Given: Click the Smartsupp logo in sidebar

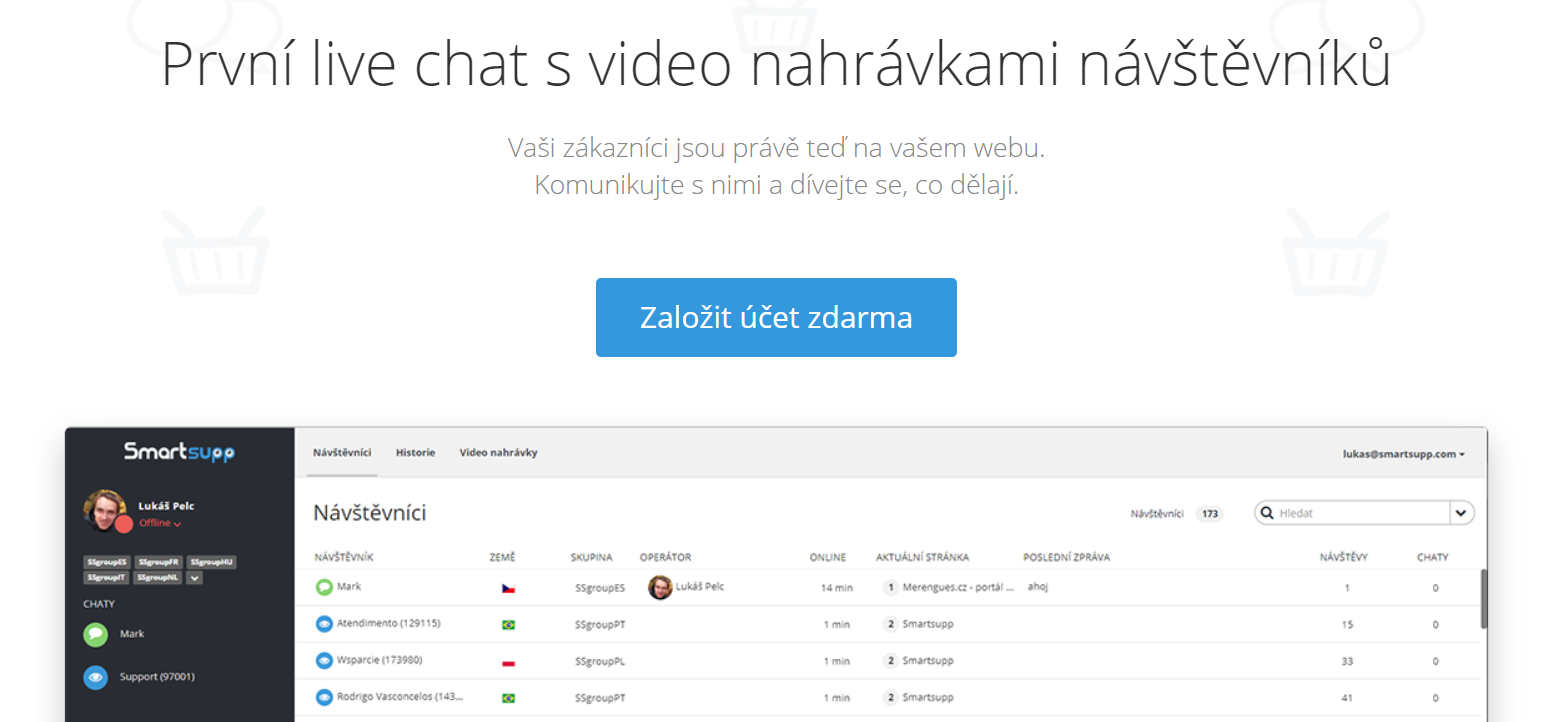Looking at the screenshot, I should click(x=179, y=452).
